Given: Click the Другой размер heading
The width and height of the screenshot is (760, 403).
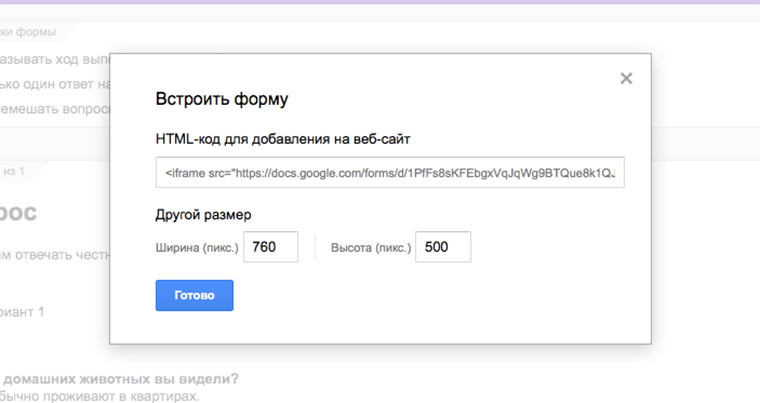Looking at the screenshot, I should pos(204,214).
